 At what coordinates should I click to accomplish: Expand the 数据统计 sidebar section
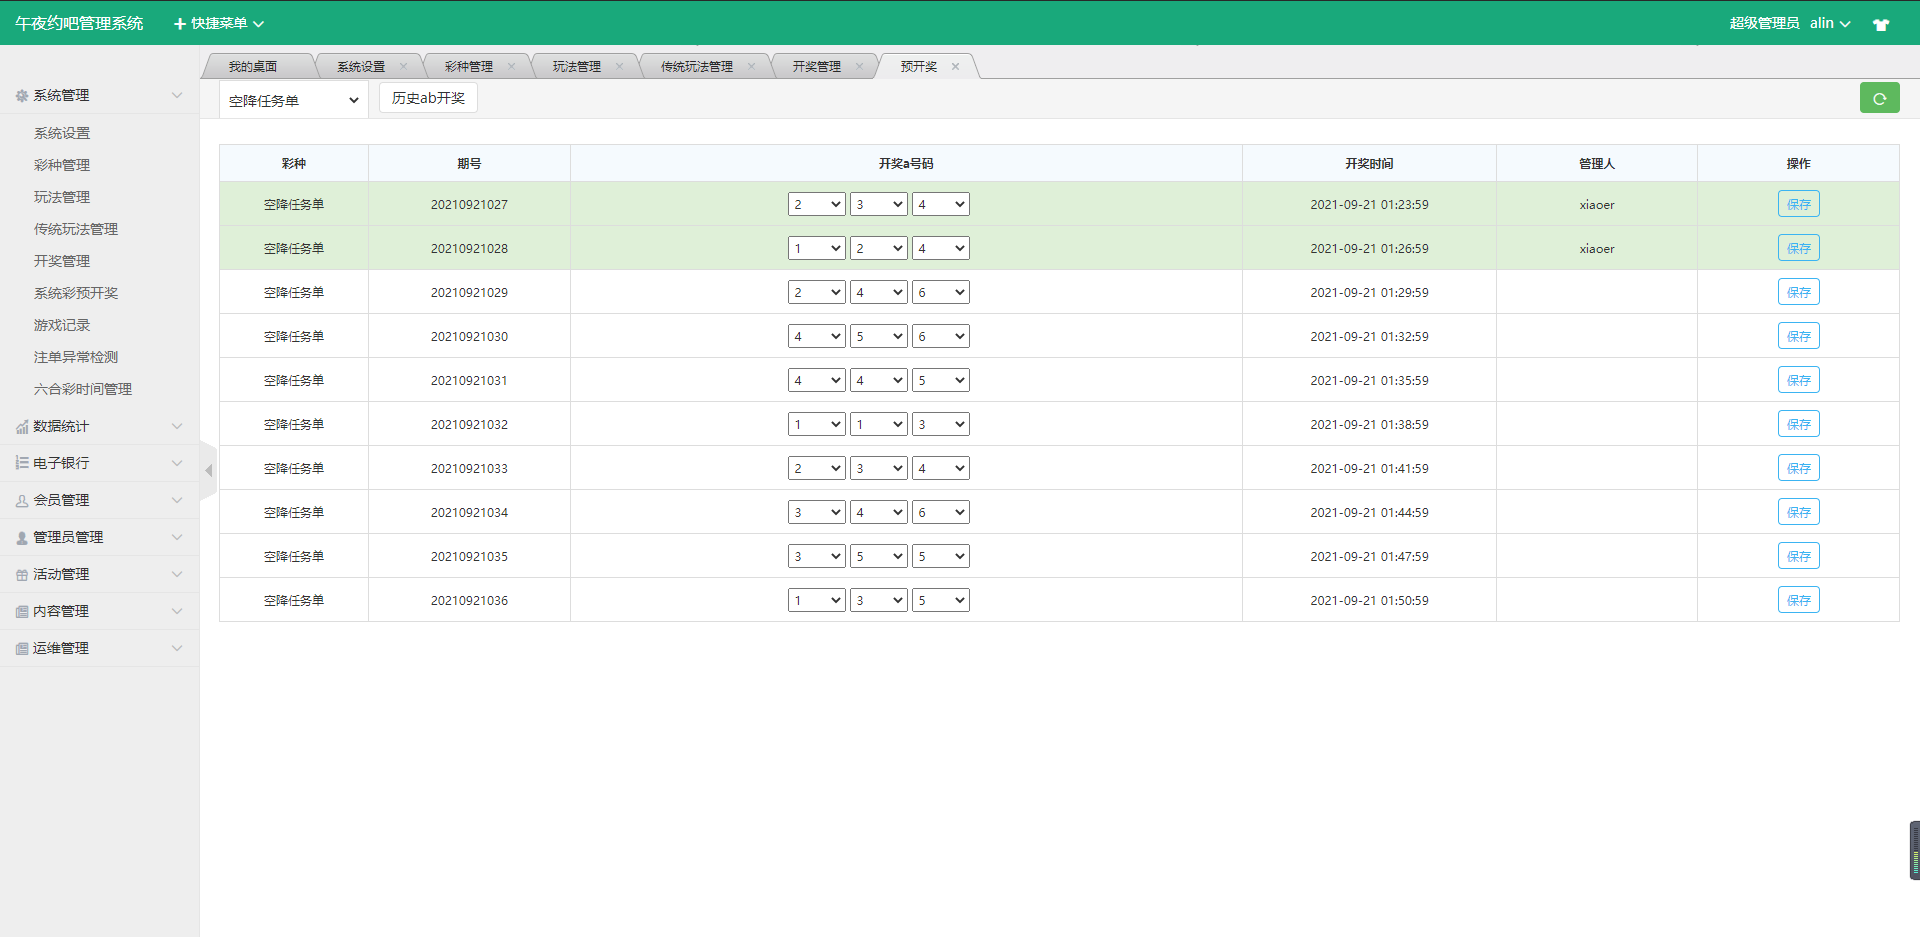(x=98, y=426)
